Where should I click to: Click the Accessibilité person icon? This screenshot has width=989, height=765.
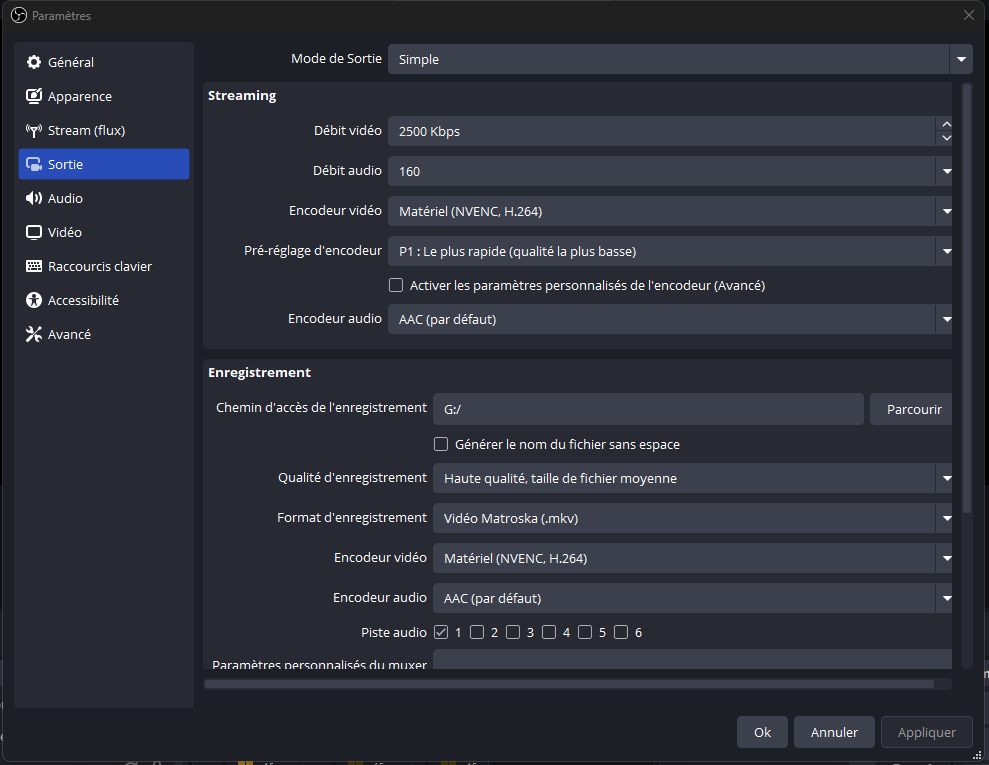(33, 300)
